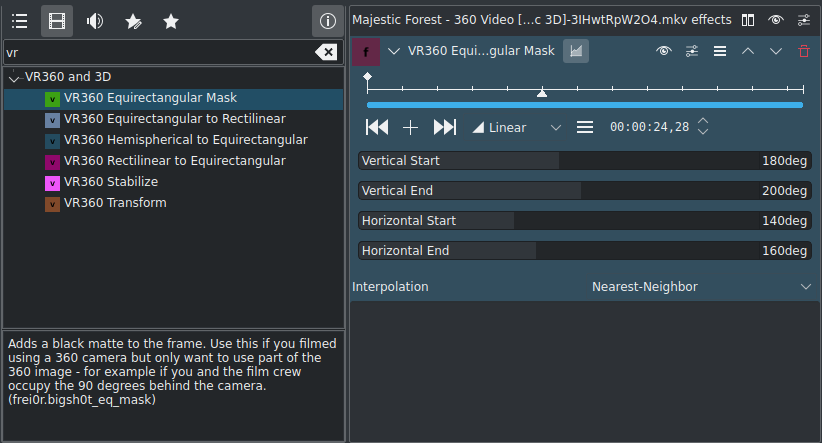Open the Interpolation Nearest-Neighbor dropdown
Image resolution: width=822 pixels, height=443 pixels.
coord(700,287)
